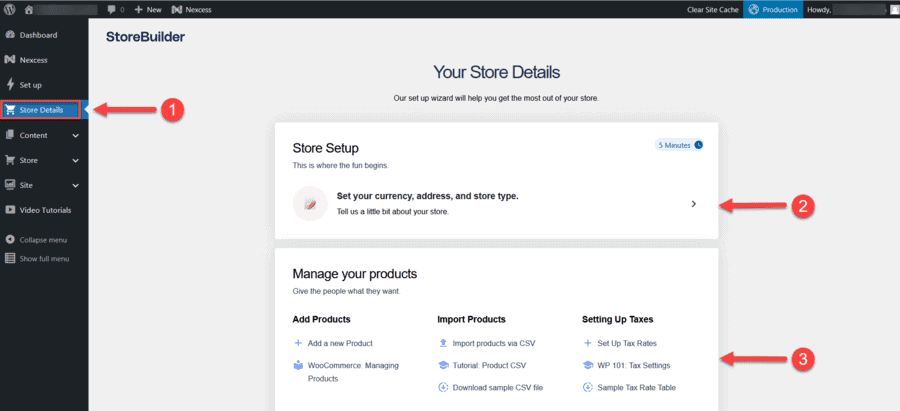Viewport: 900px width, 411px height.
Task: Expand the Content menu chevron
Action: [x=75, y=136]
